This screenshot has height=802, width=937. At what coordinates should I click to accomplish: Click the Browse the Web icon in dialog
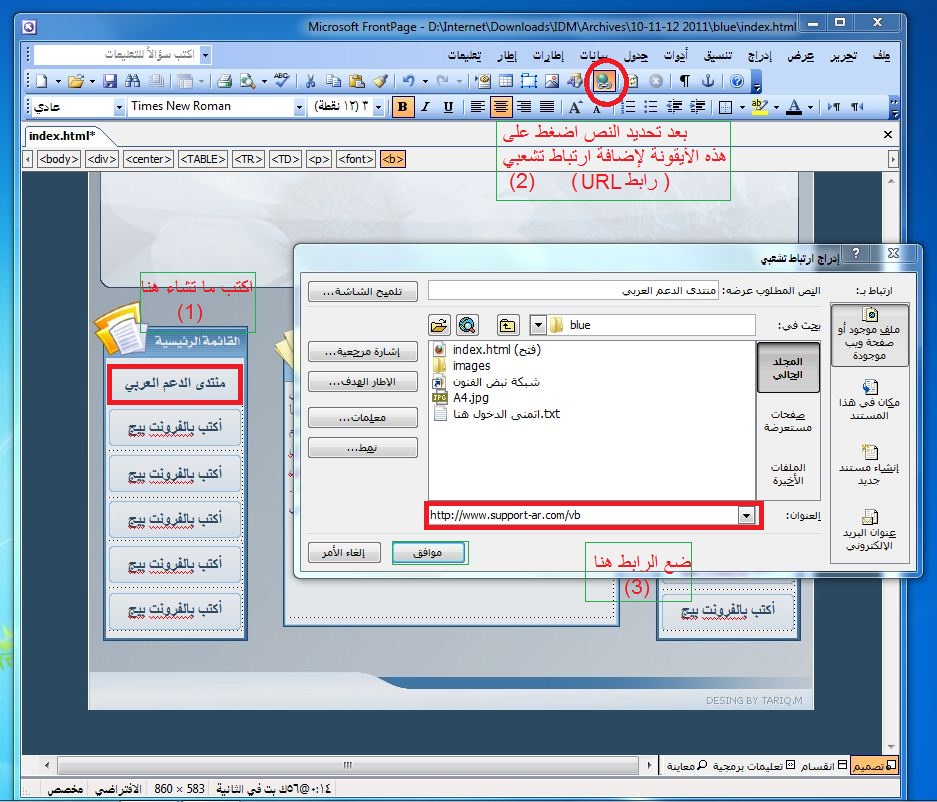point(467,325)
